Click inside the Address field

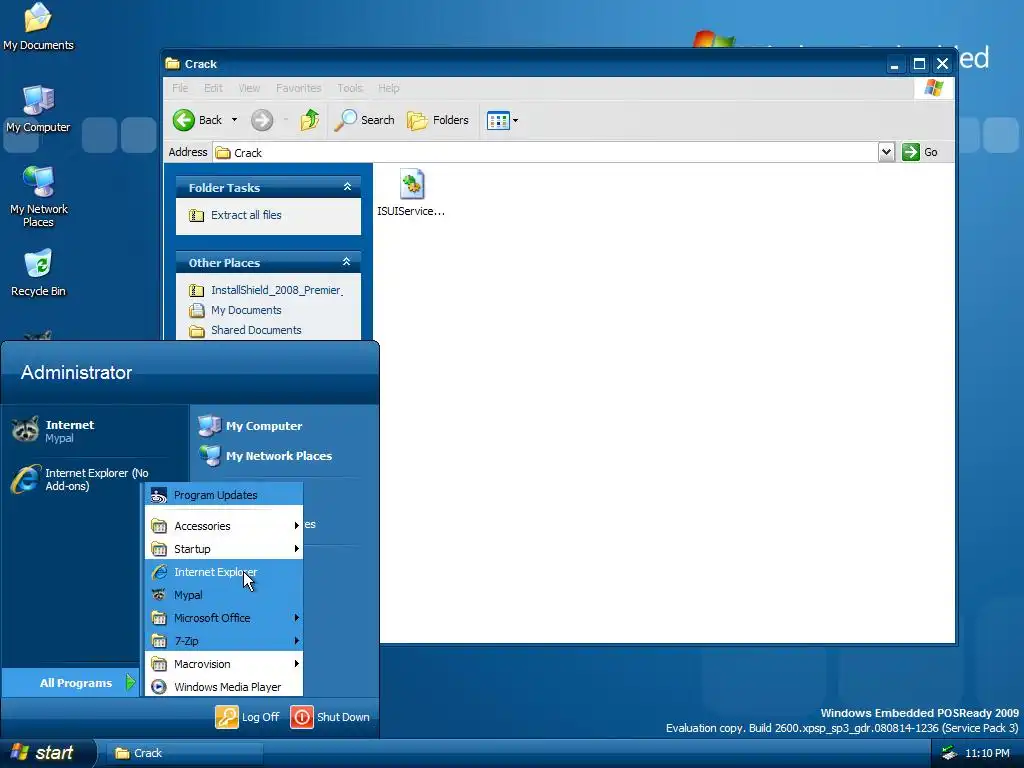(x=545, y=152)
